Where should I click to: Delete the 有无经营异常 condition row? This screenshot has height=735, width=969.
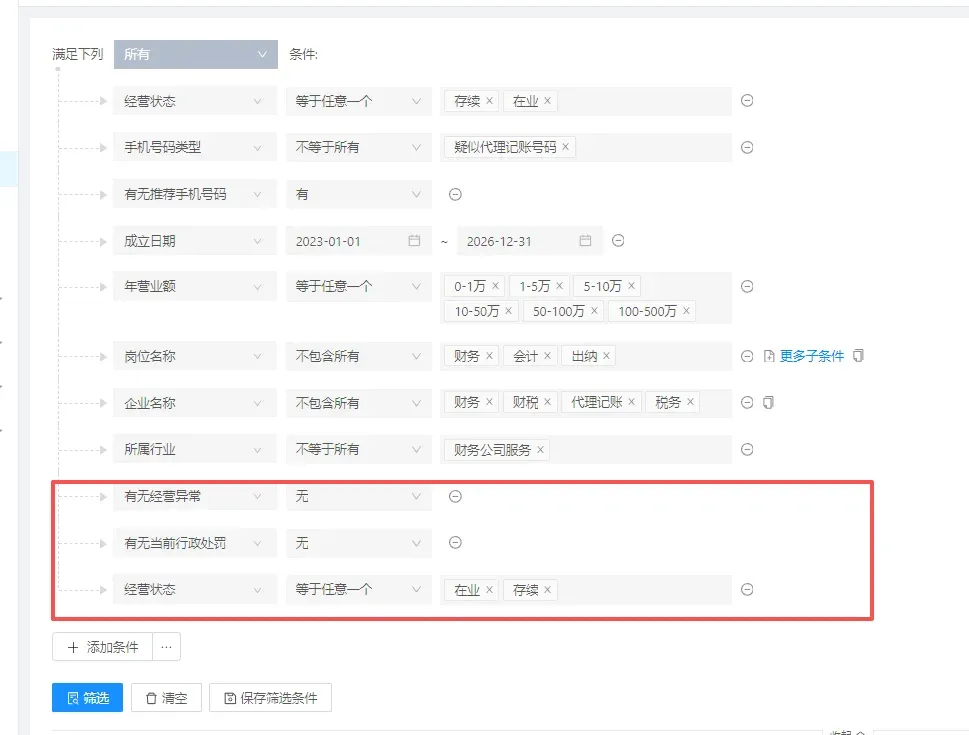click(x=455, y=496)
